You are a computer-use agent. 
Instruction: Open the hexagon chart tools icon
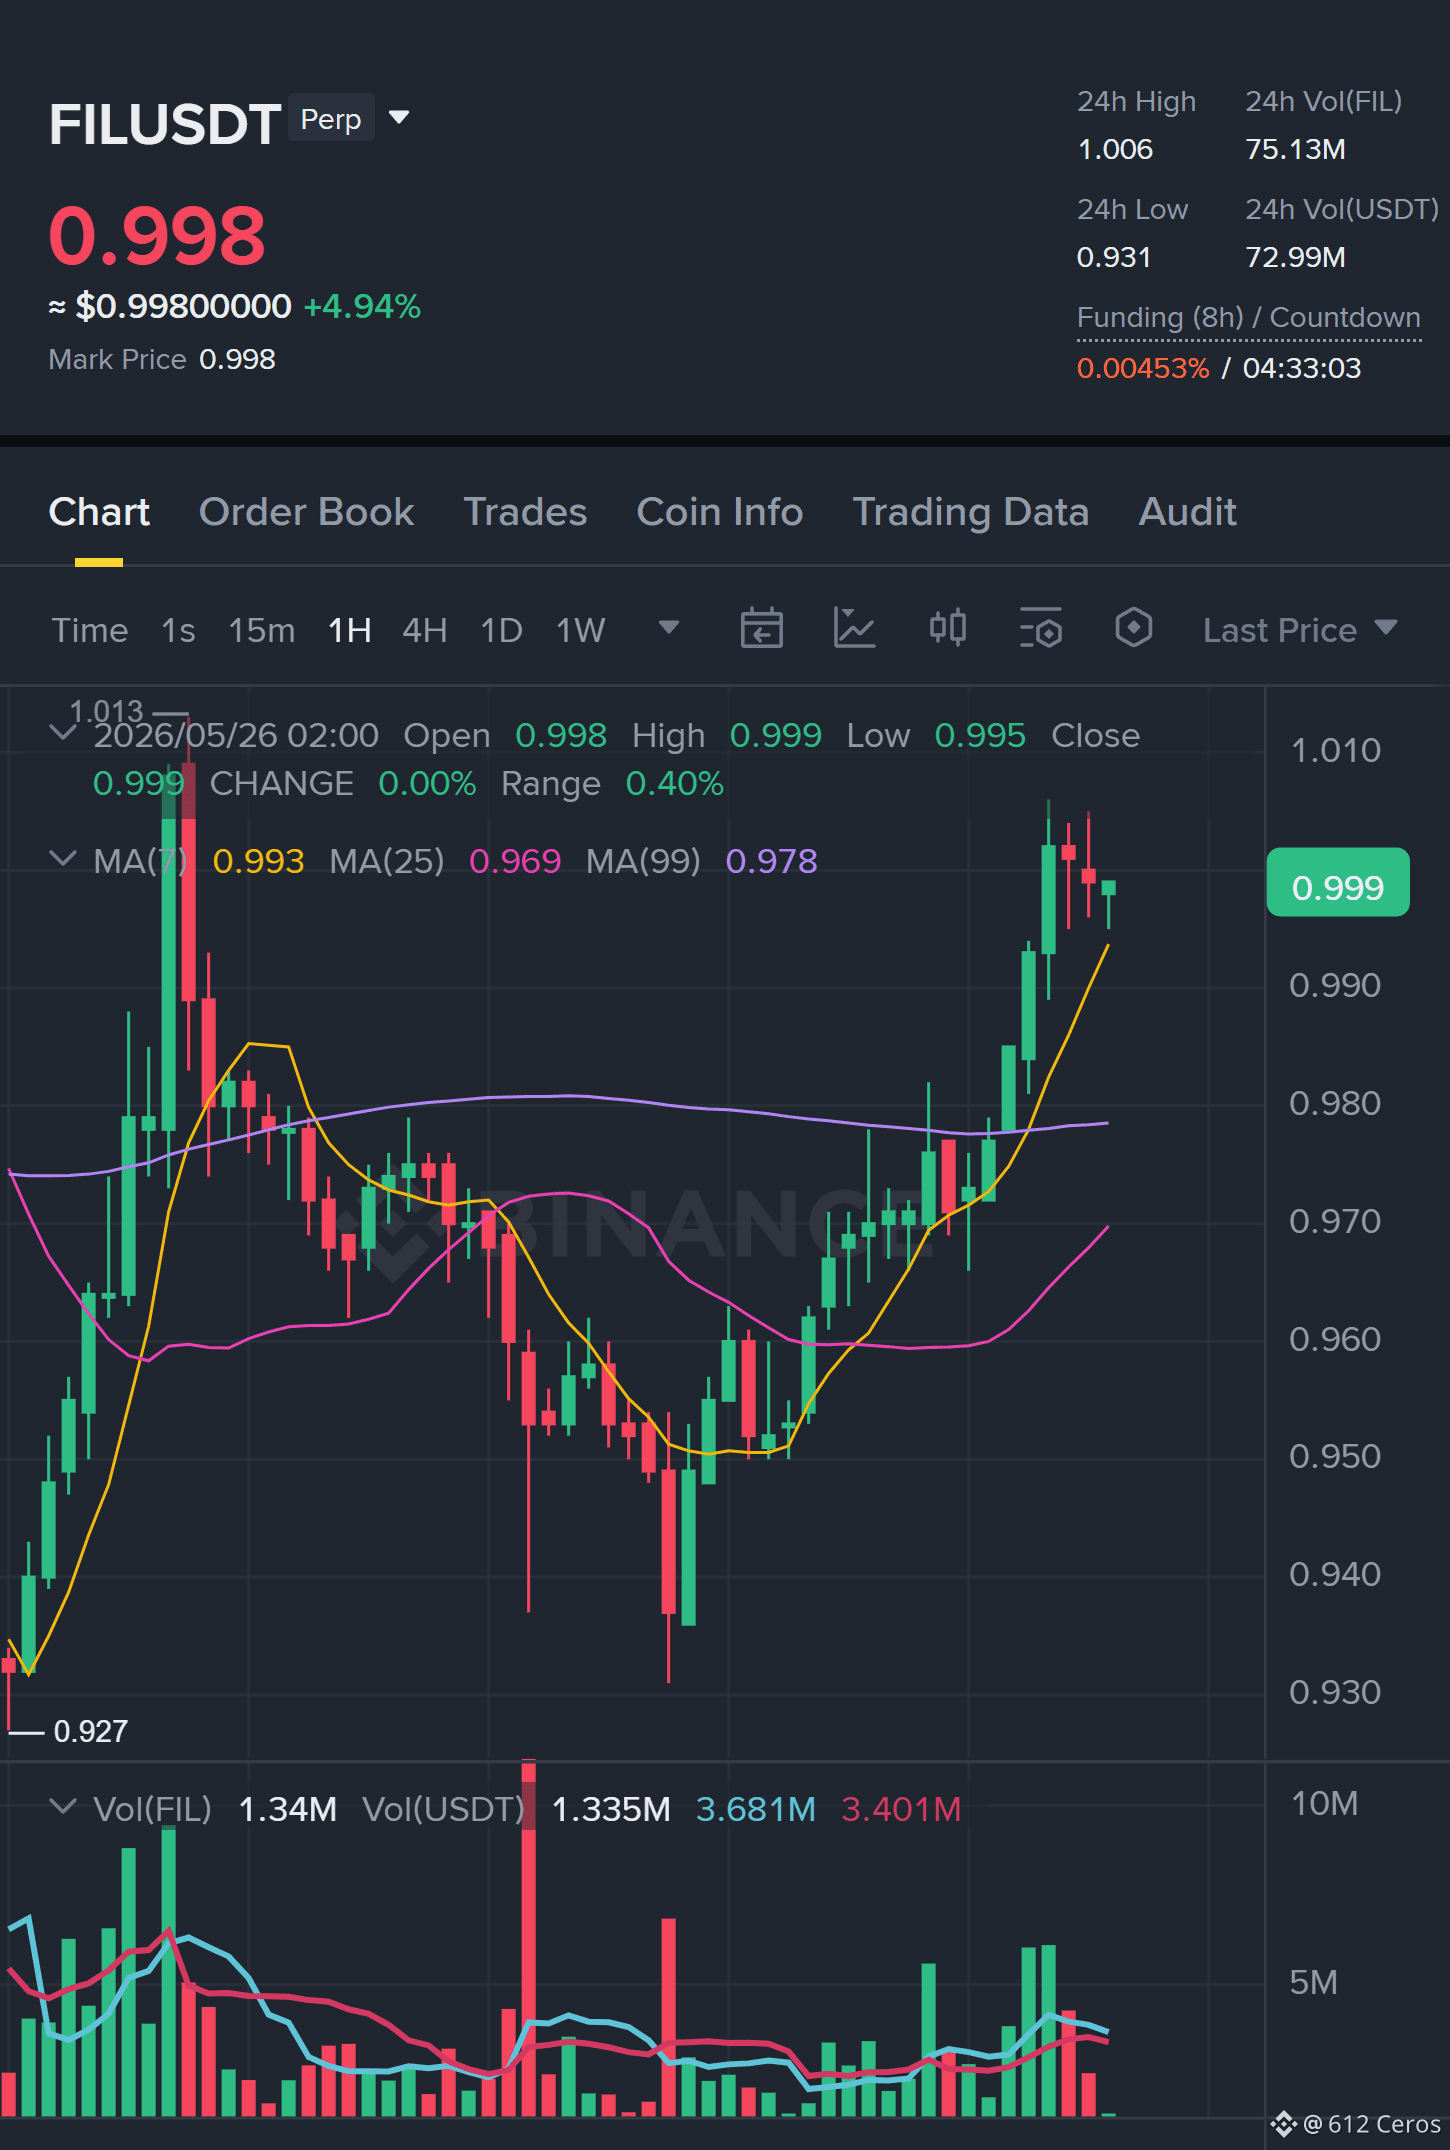click(1133, 629)
